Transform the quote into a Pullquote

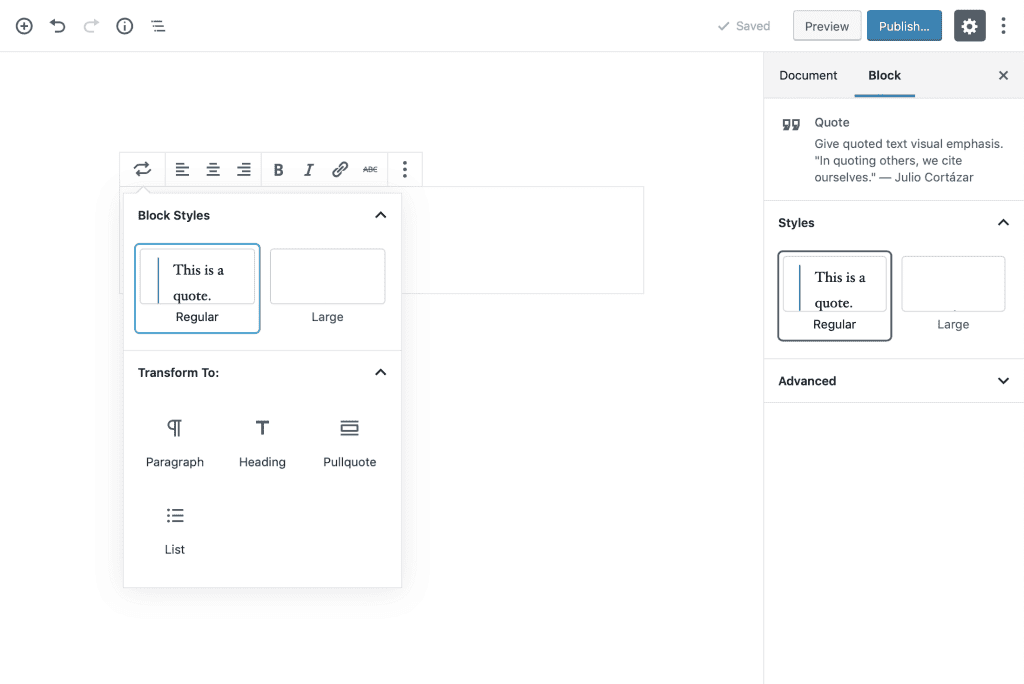[x=349, y=440]
